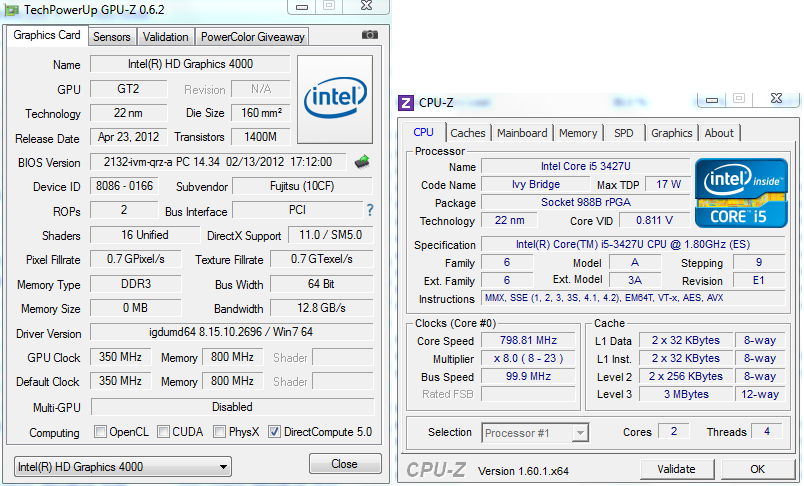Open the Caches tab in CPU-Z
The height and width of the screenshot is (486, 804).
[x=467, y=133]
